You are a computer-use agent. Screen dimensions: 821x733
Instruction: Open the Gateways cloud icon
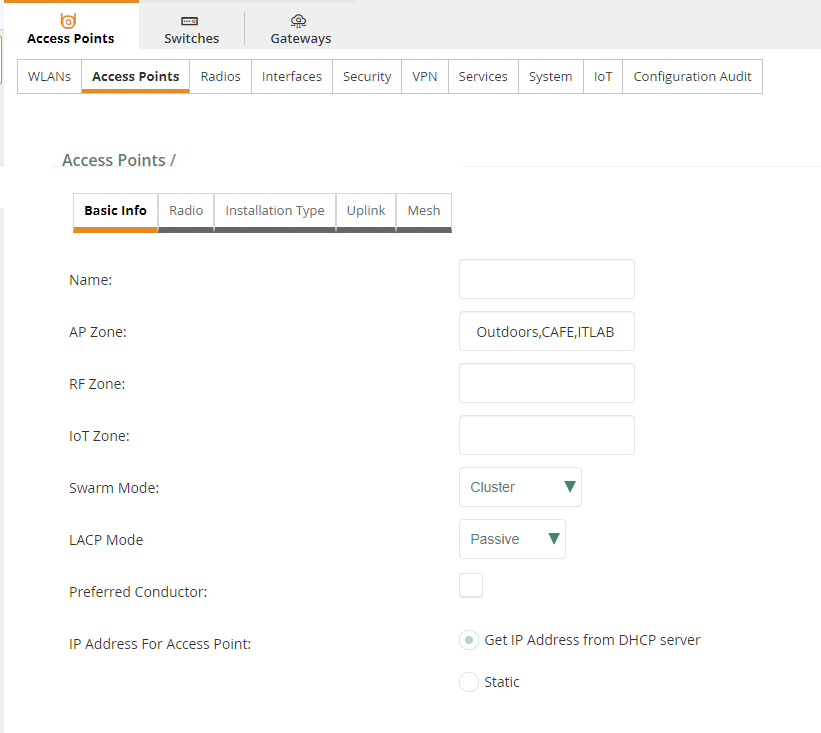click(x=298, y=21)
